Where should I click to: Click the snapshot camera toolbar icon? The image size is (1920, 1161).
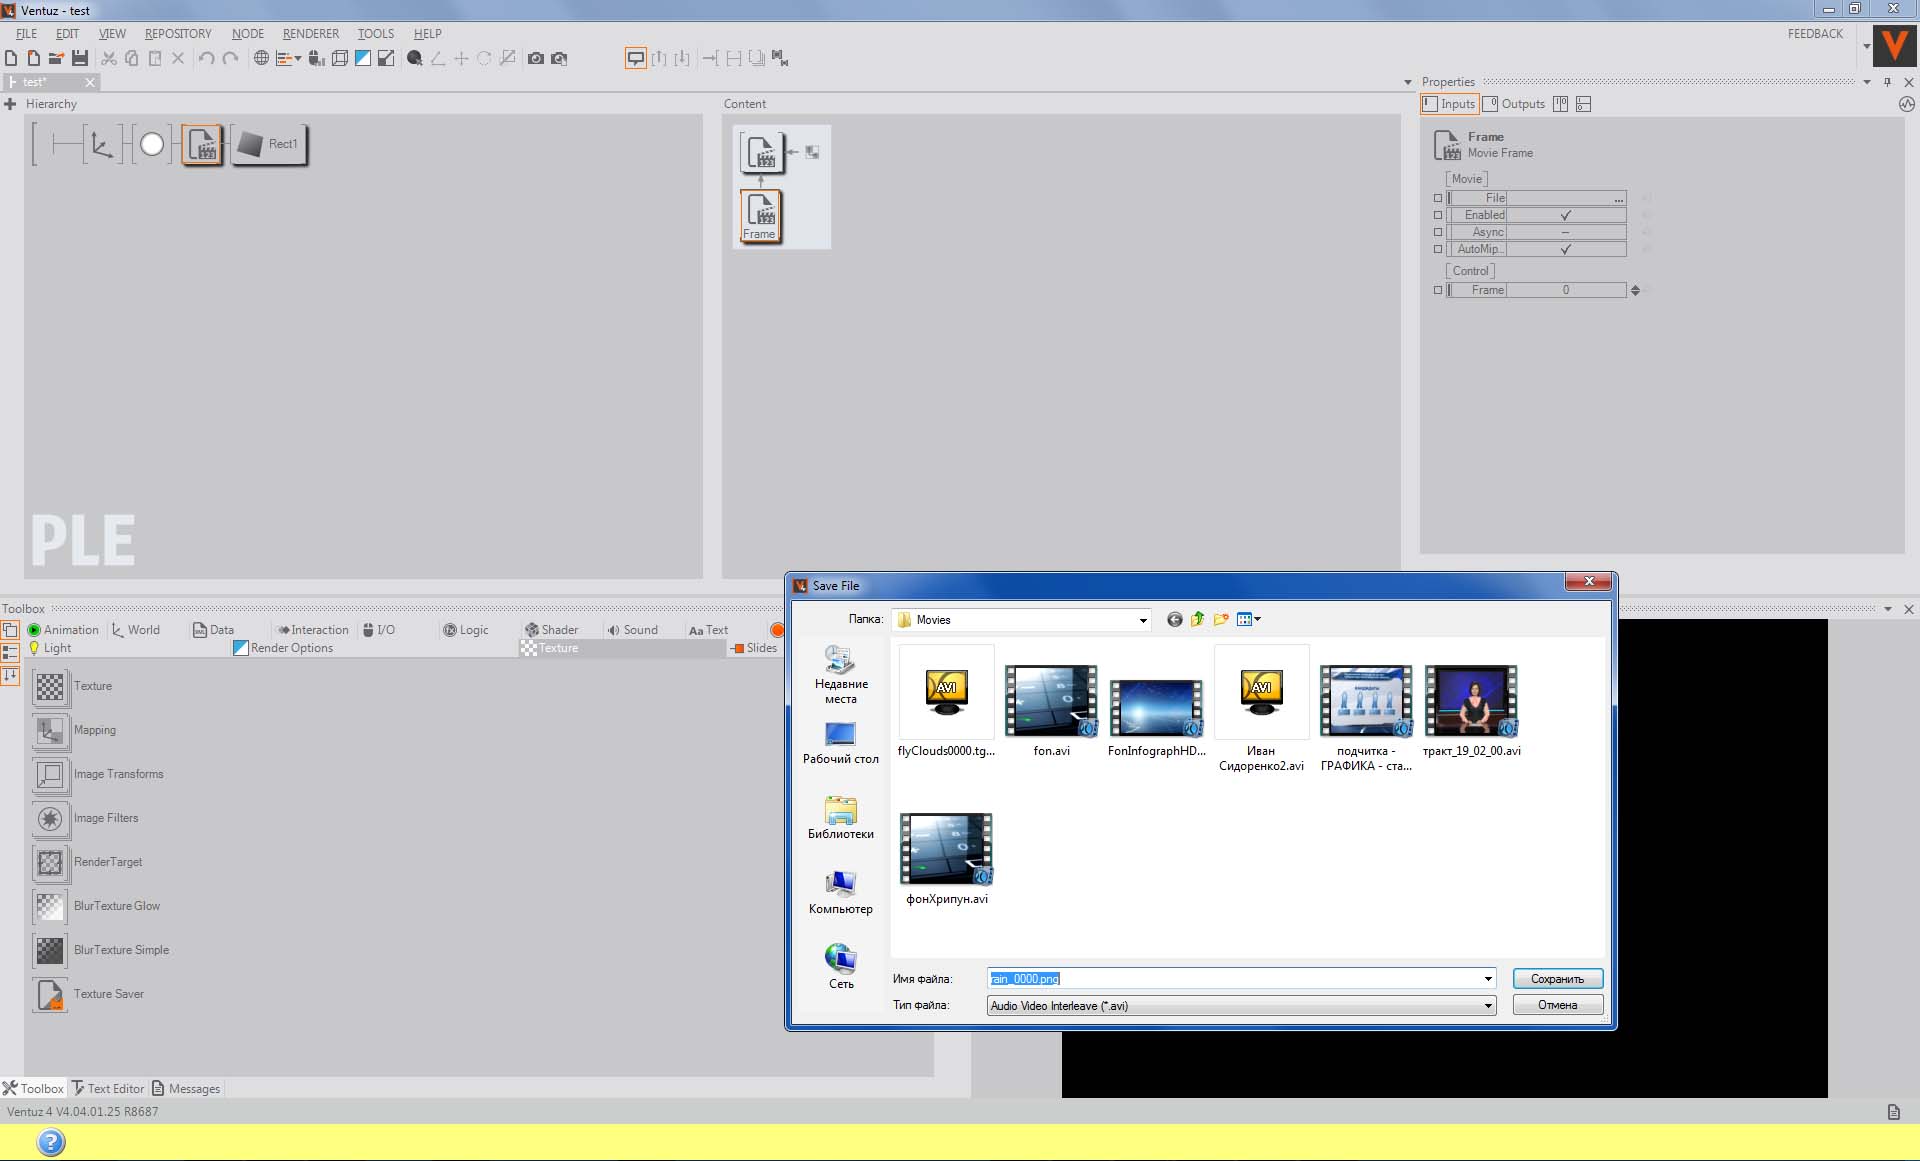[x=536, y=58]
